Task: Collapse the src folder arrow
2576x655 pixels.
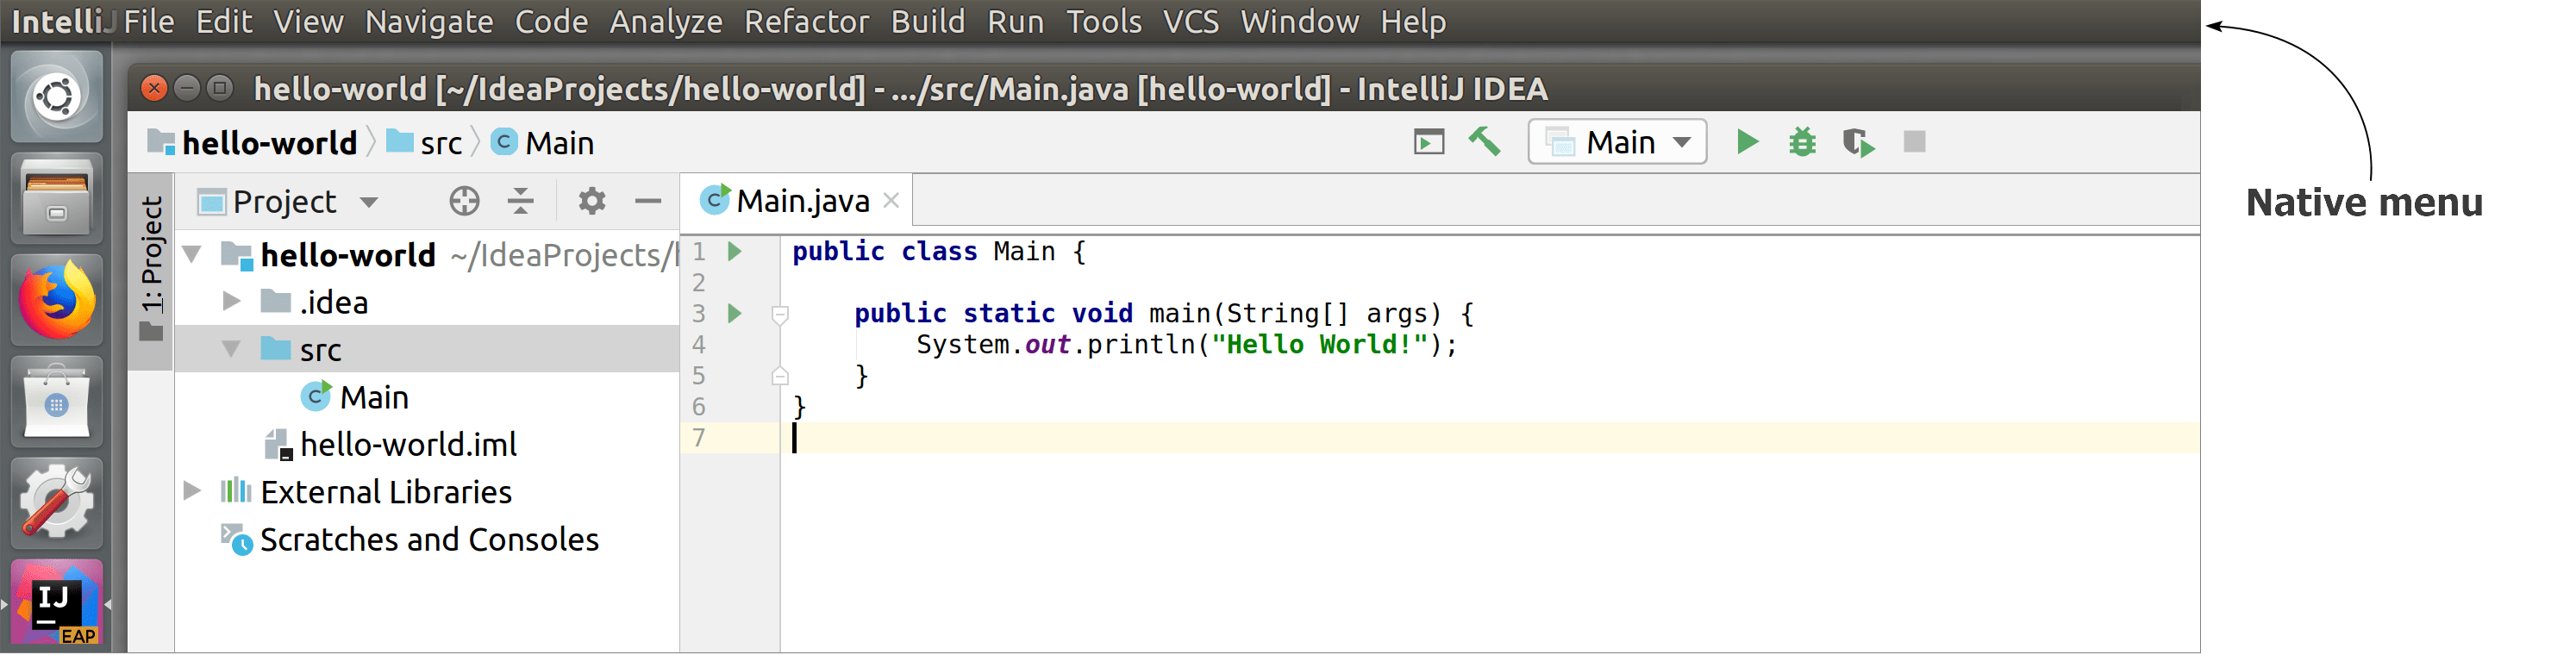Action: (x=231, y=349)
